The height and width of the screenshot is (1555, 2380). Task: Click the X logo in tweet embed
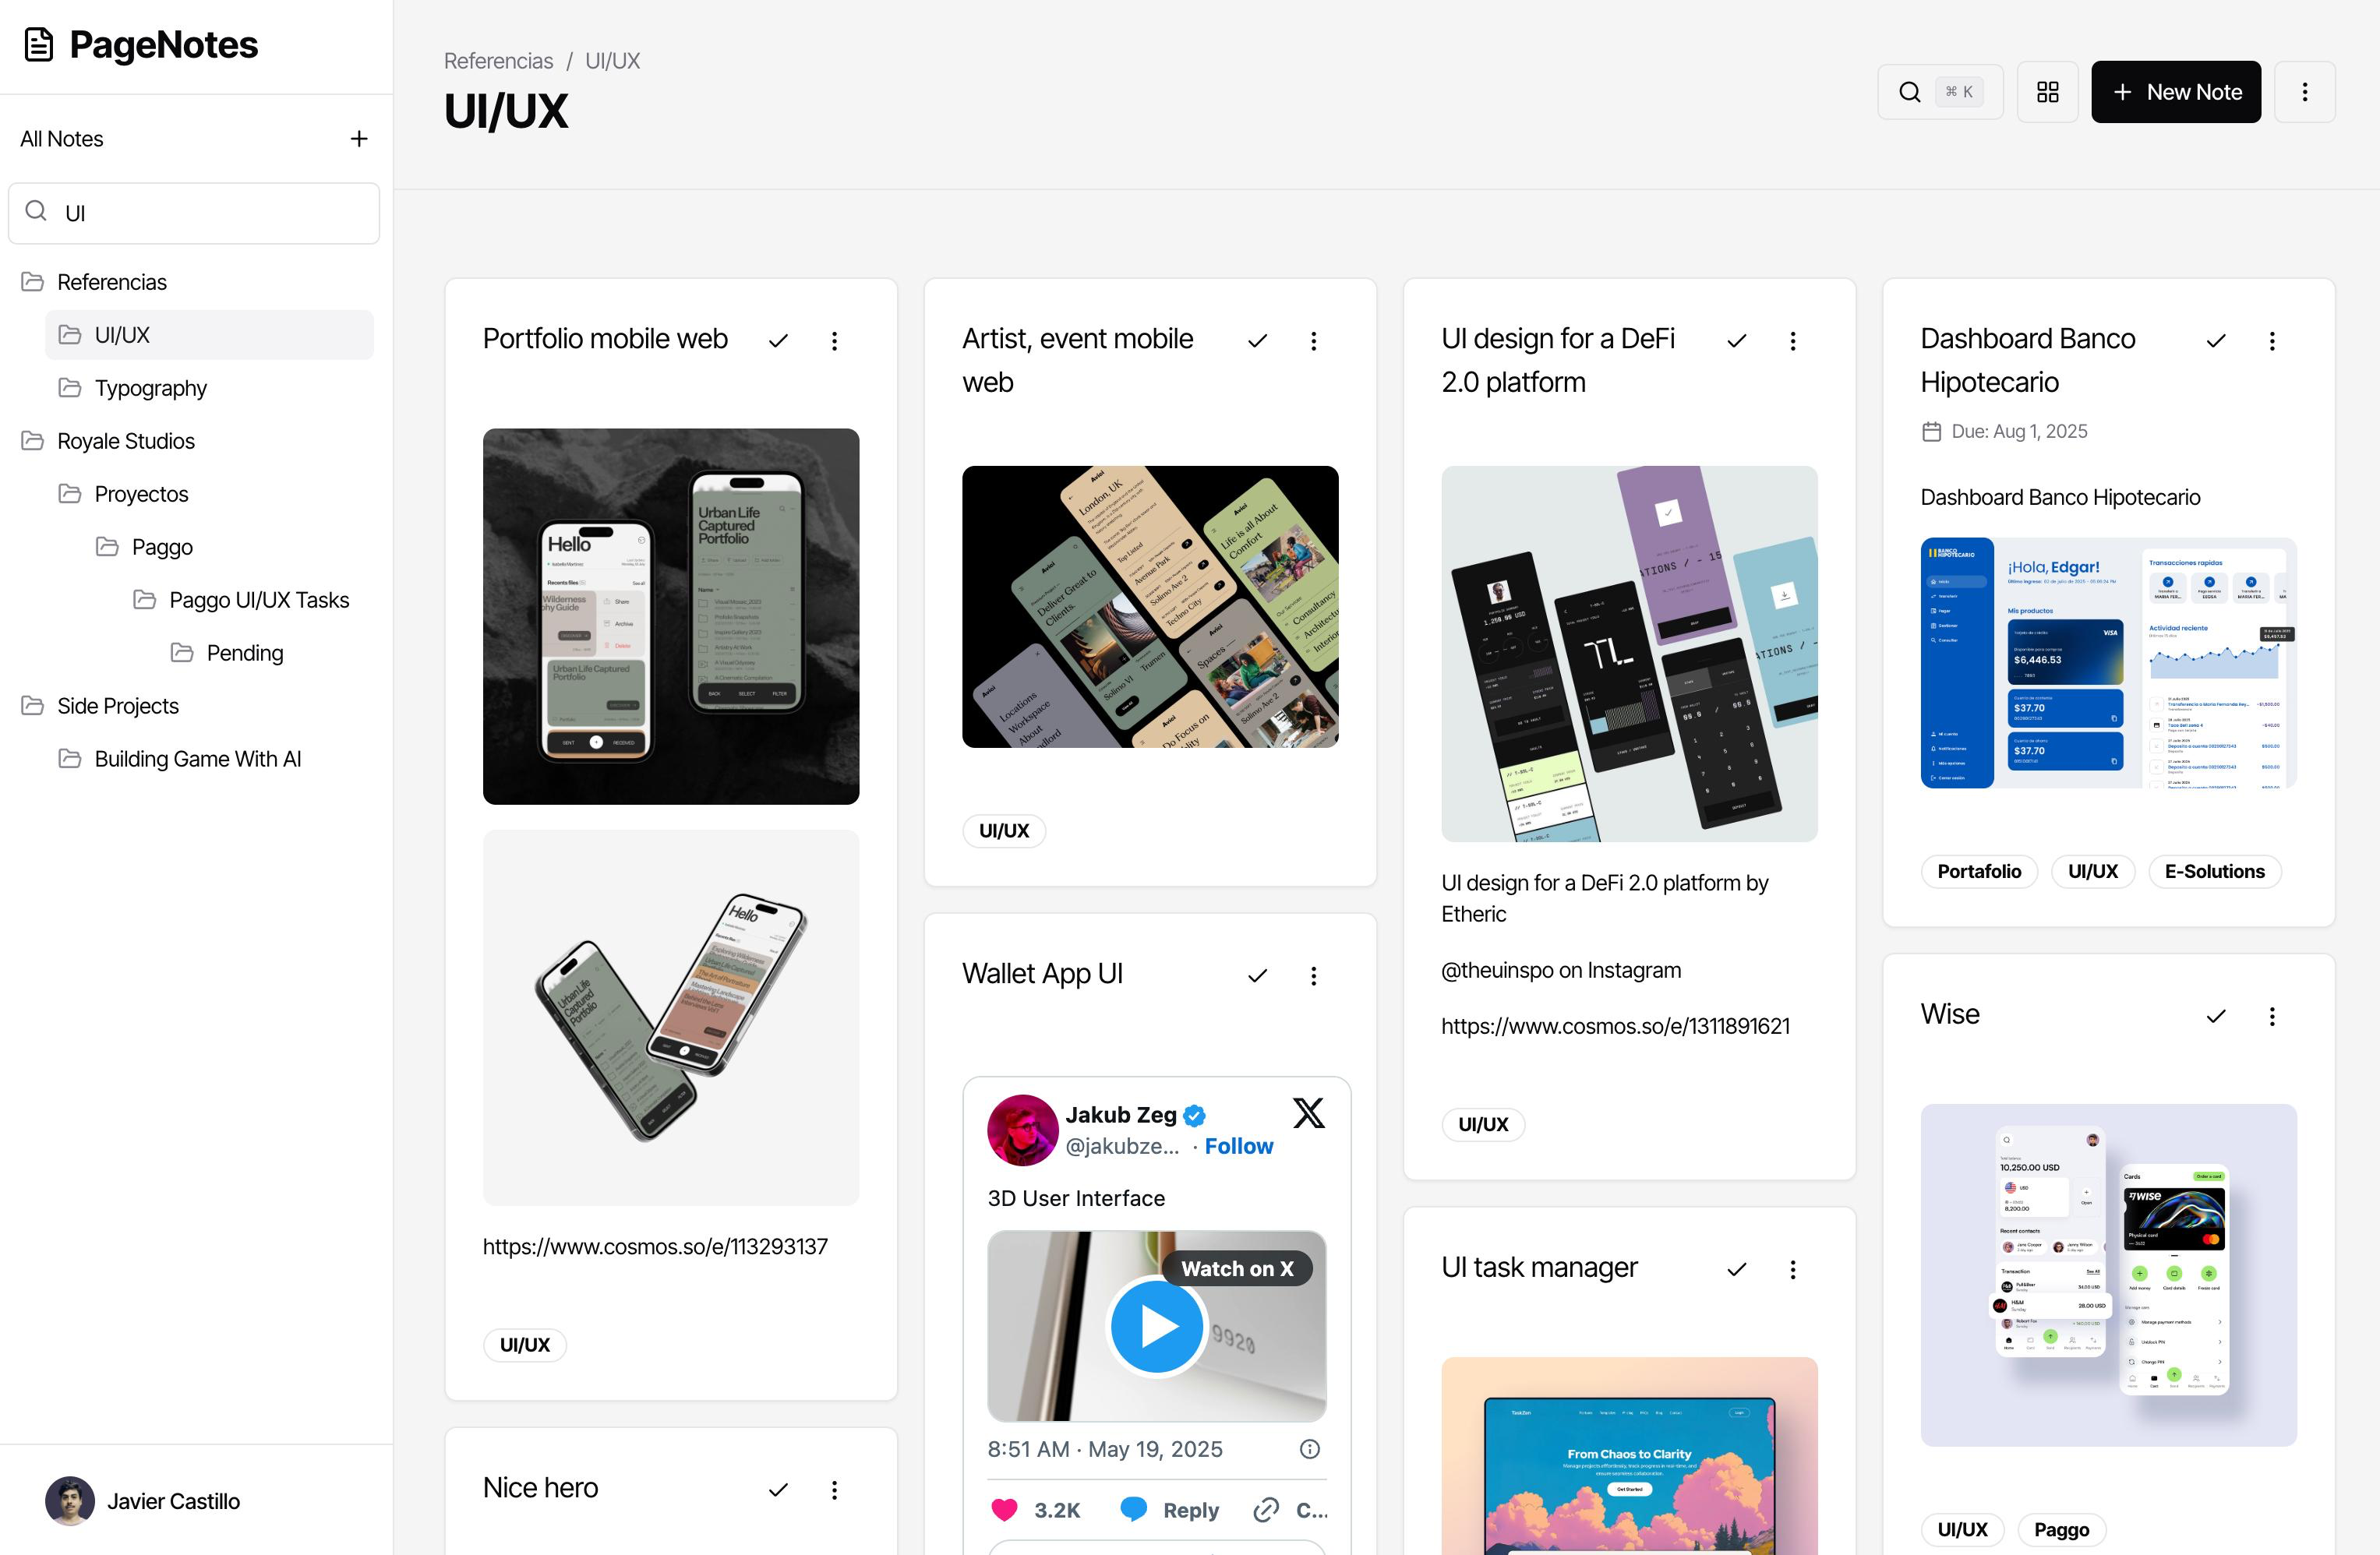pyautogui.click(x=1308, y=1113)
